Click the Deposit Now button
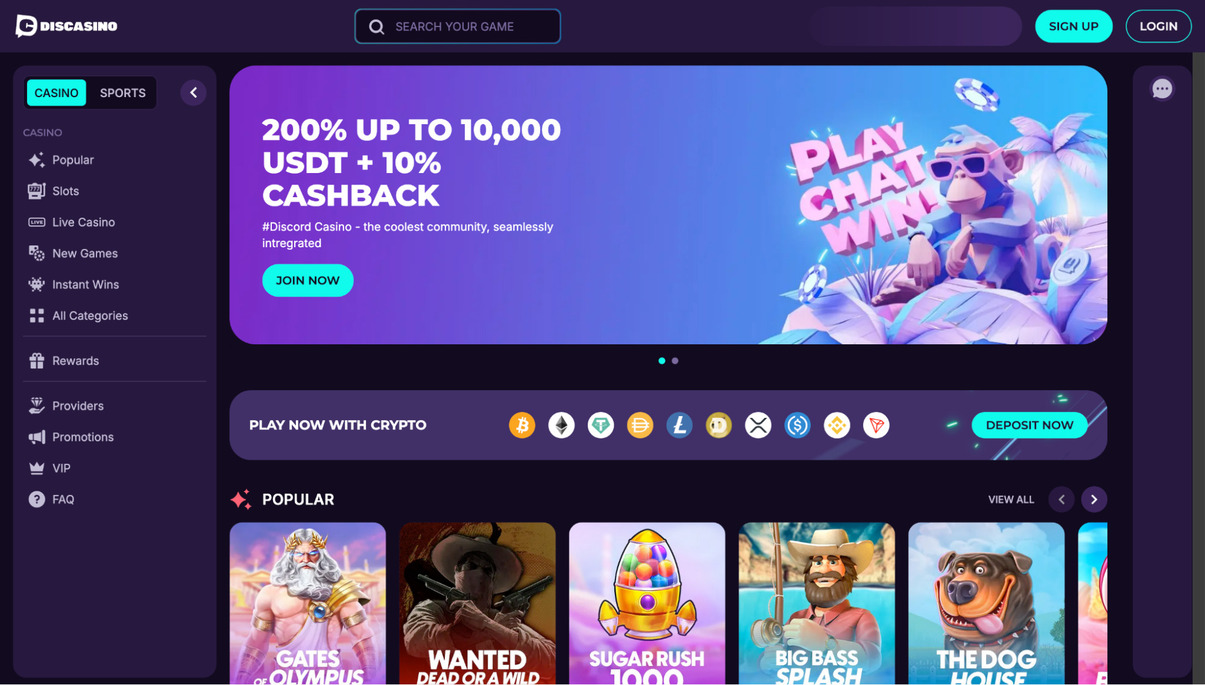Image resolution: width=1205 pixels, height=685 pixels. coord(1029,425)
